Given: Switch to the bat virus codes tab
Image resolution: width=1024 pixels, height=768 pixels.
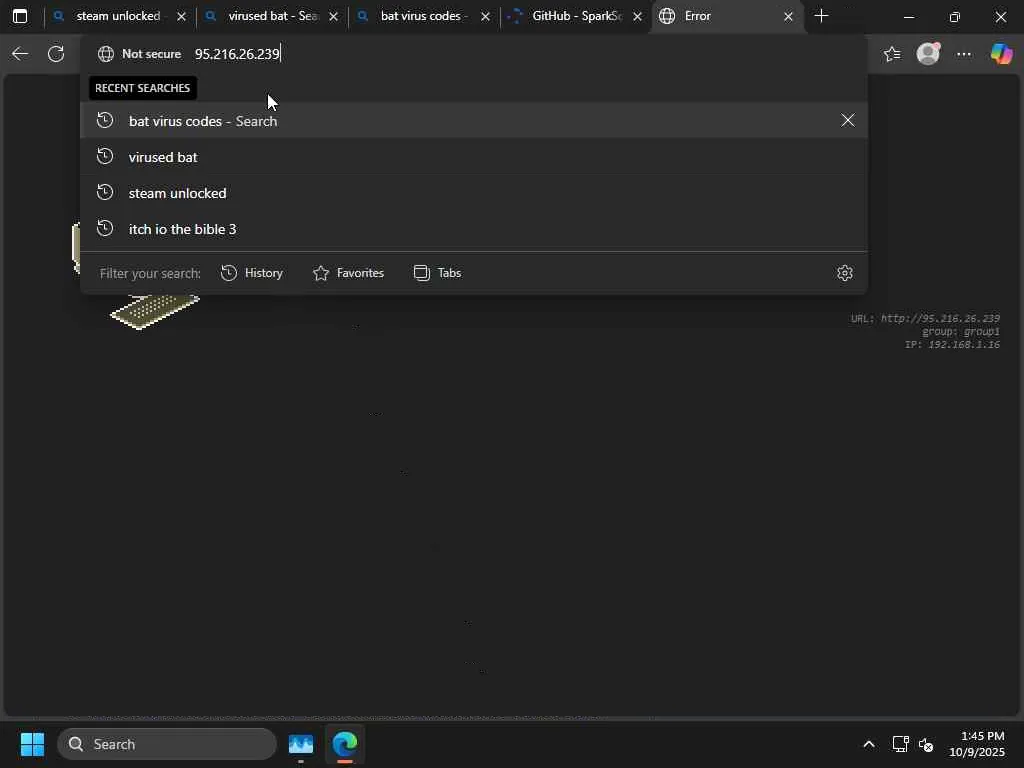Looking at the screenshot, I should pos(423,16).
